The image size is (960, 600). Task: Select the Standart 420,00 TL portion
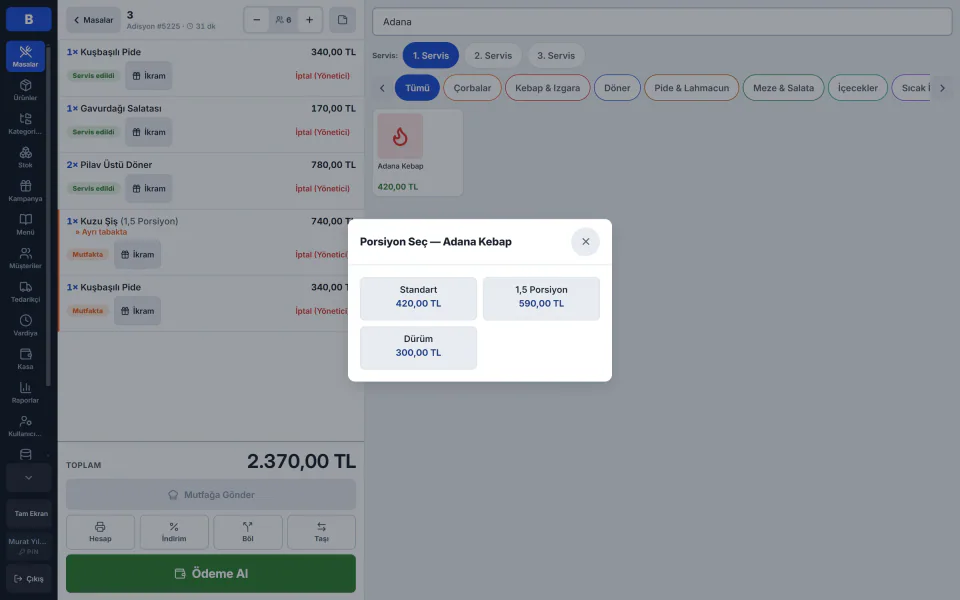coord(418,298)
